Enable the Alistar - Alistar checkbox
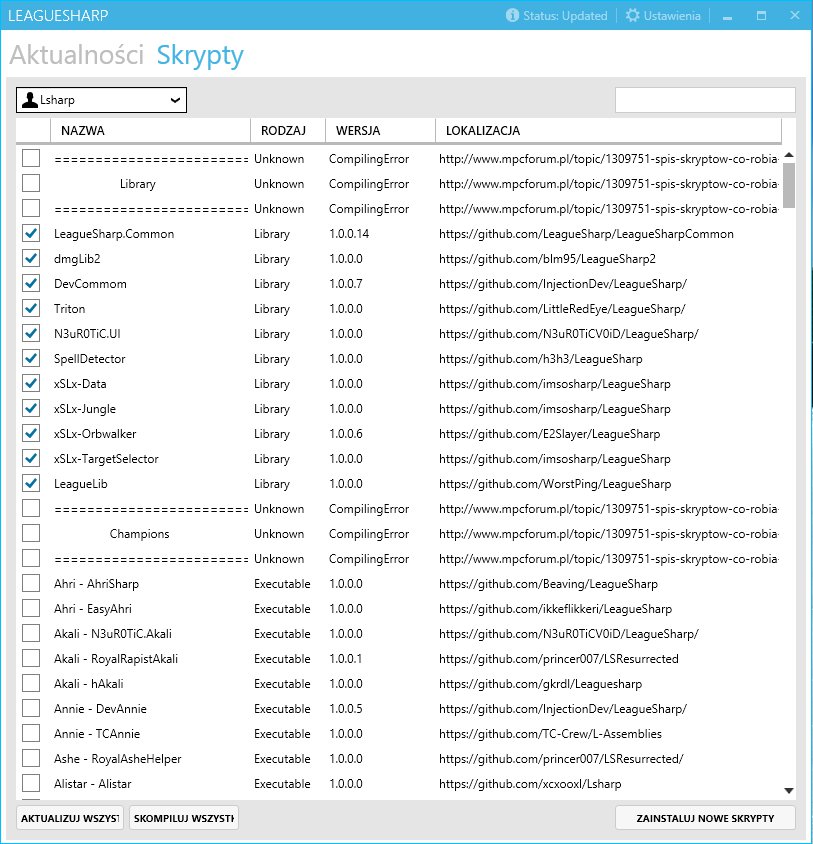Screen dimensions: 813x844 (x=31, y=784)
